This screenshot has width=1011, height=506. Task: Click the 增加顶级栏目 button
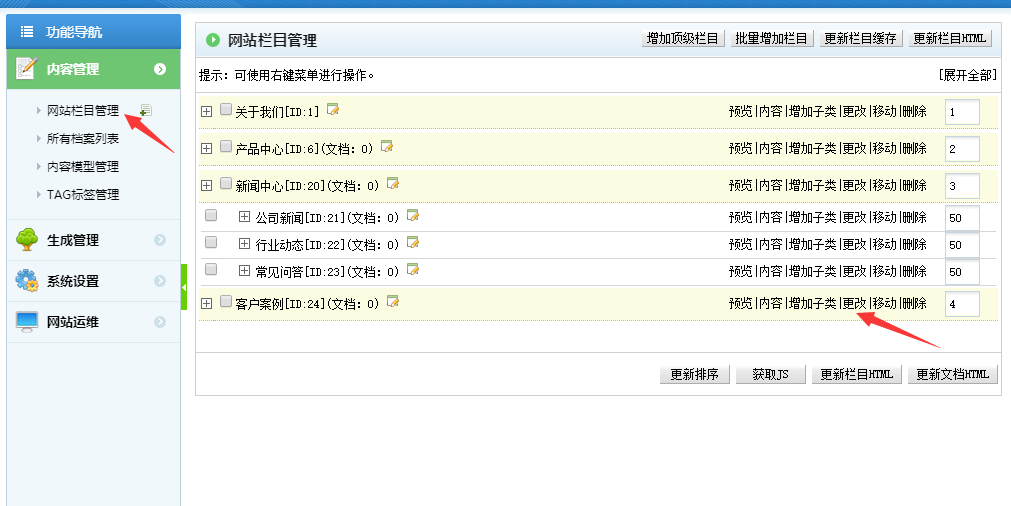pos(683,39)
